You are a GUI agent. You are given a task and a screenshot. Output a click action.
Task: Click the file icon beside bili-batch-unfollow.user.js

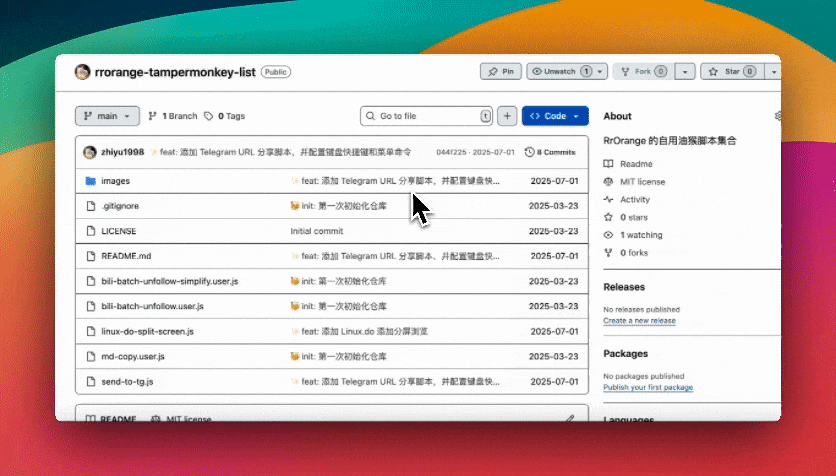91,306
